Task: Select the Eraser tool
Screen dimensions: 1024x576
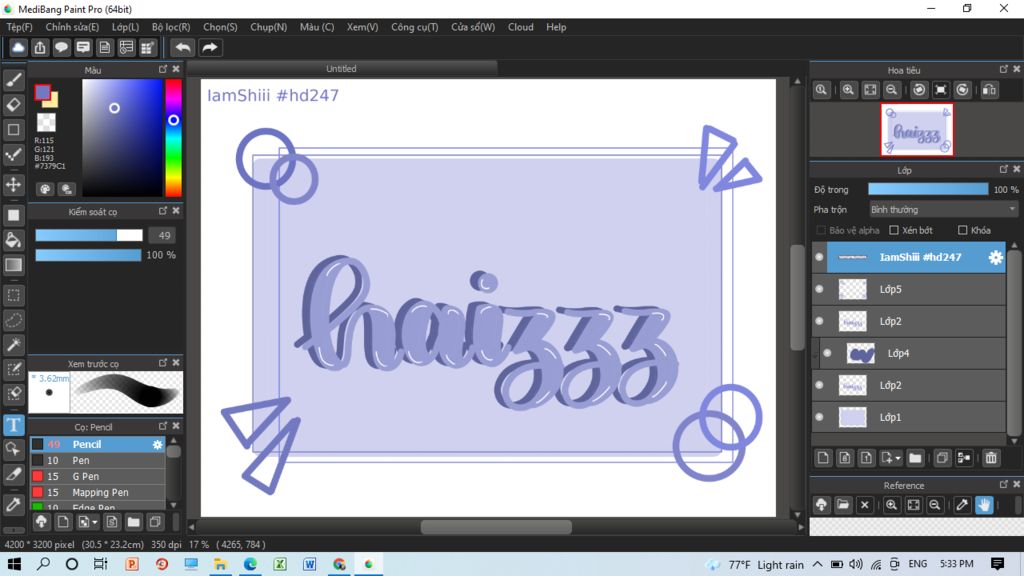Action: [13, 104]
